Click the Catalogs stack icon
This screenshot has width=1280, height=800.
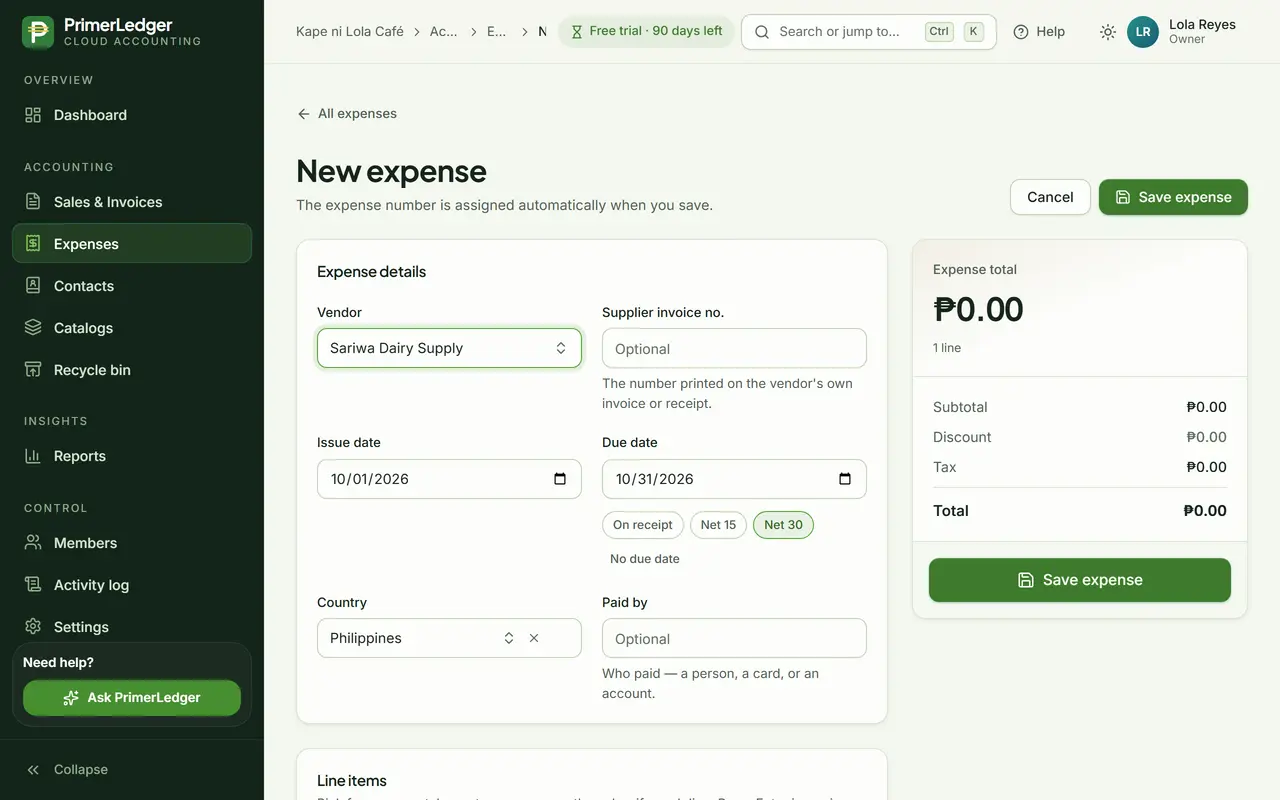click(x=33, y=328)
